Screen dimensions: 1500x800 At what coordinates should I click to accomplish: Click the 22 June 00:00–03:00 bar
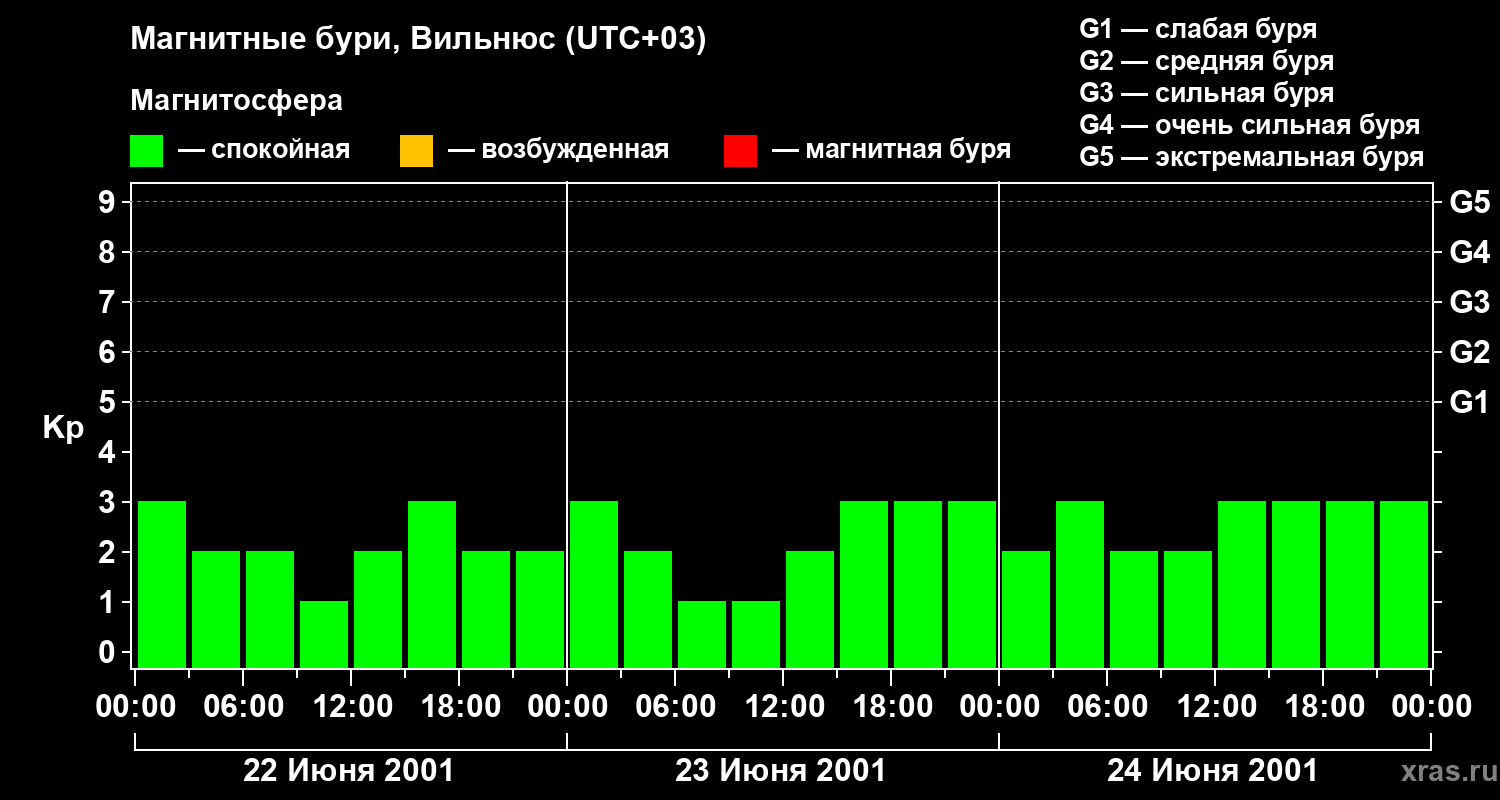pyautogui.click(x=162, y=584)
